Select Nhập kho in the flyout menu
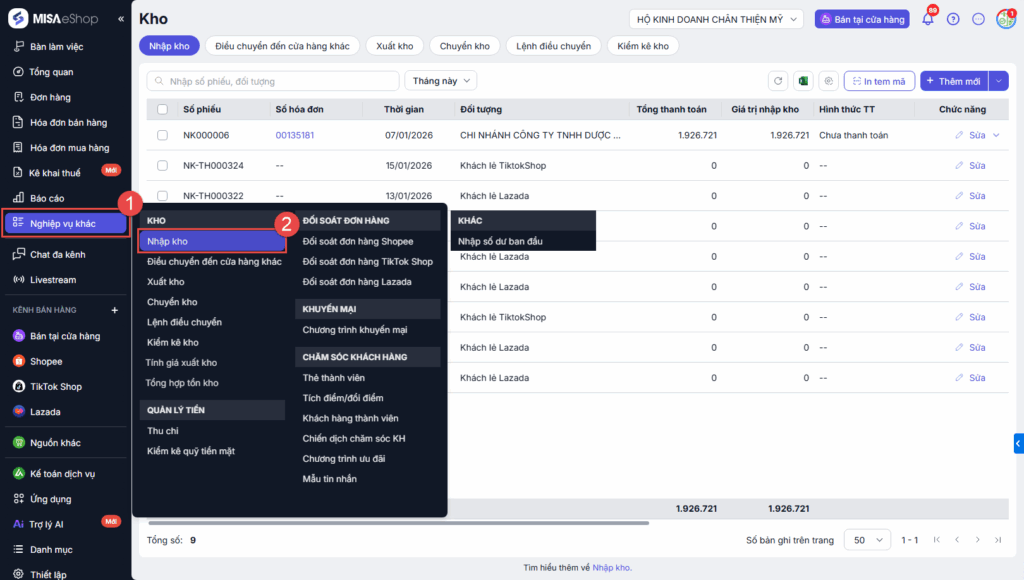1024x580 pixels. pyautogui.click(x=212, y=241)
